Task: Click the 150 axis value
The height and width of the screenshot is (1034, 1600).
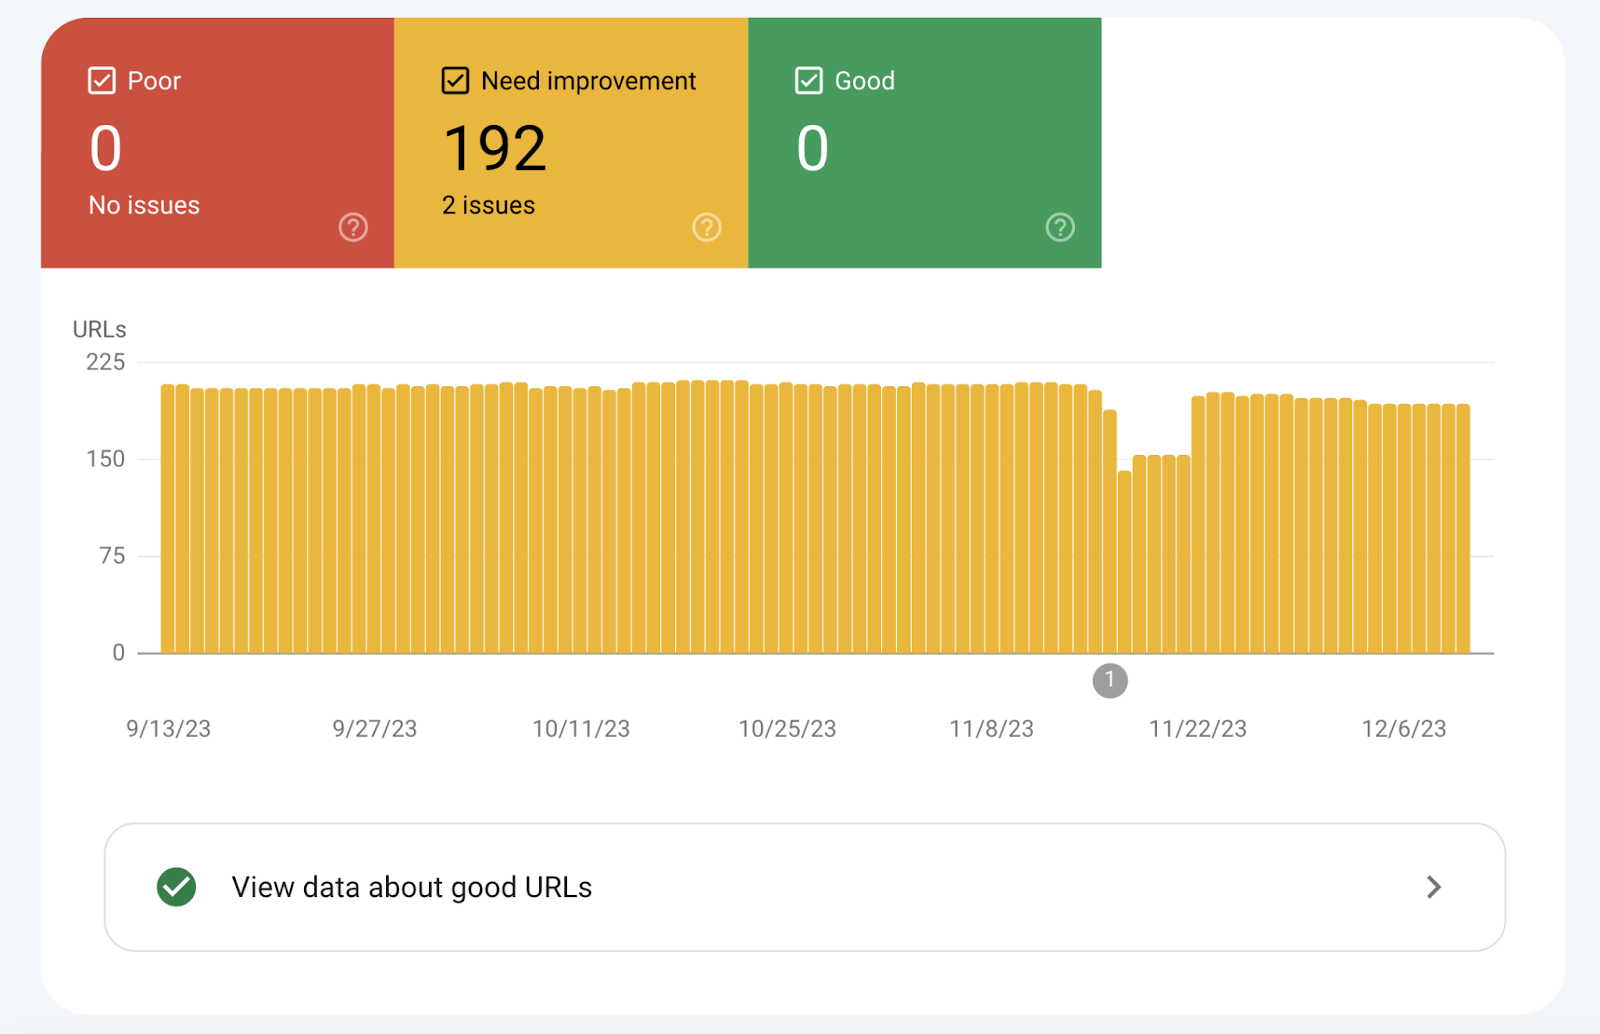Action: [x=105, y=459]
